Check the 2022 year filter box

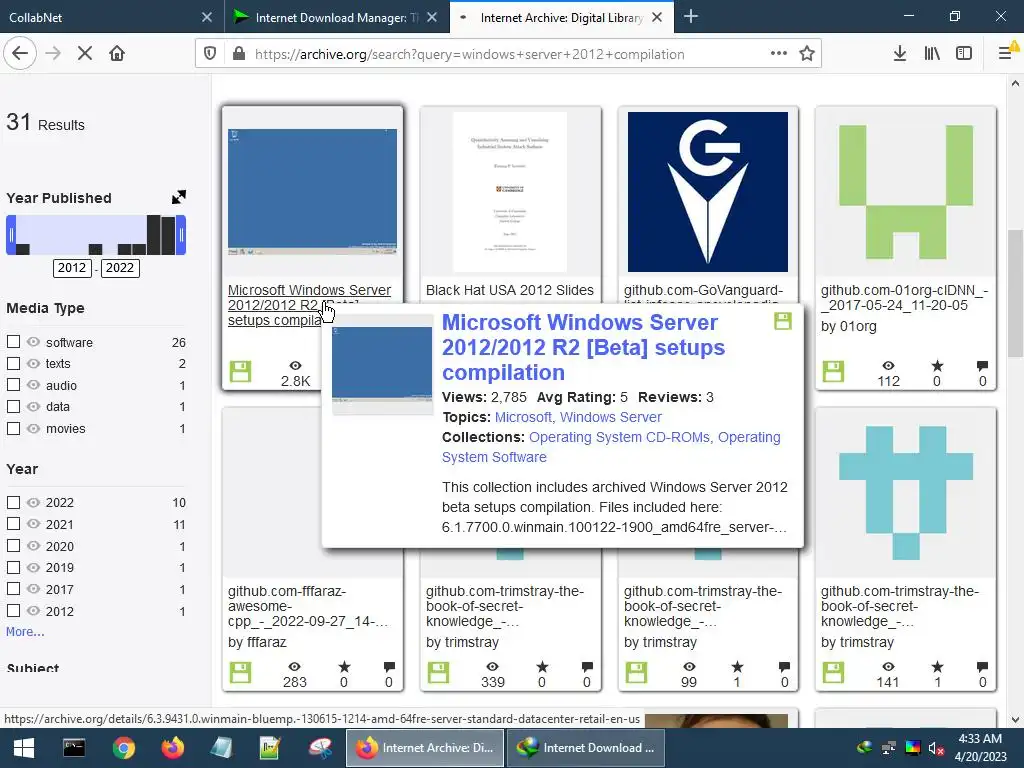tap(13, 502)
